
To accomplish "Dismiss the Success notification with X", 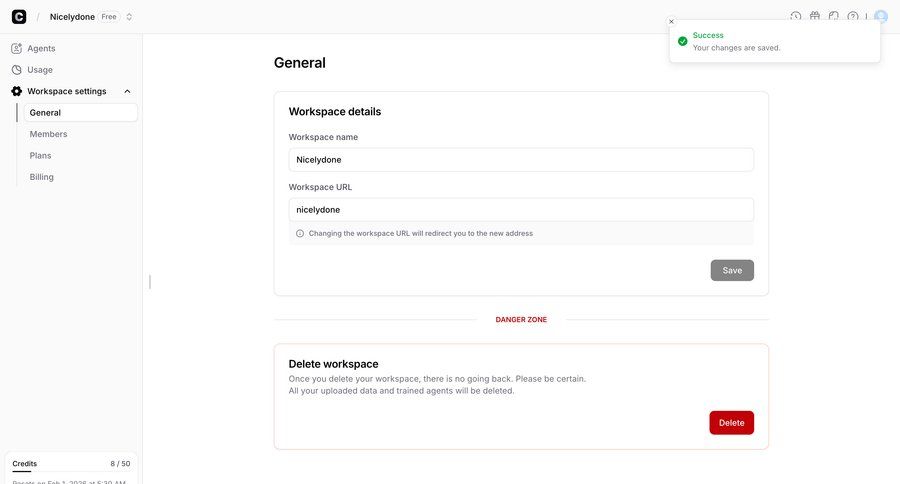I will (x=671, y=22).
